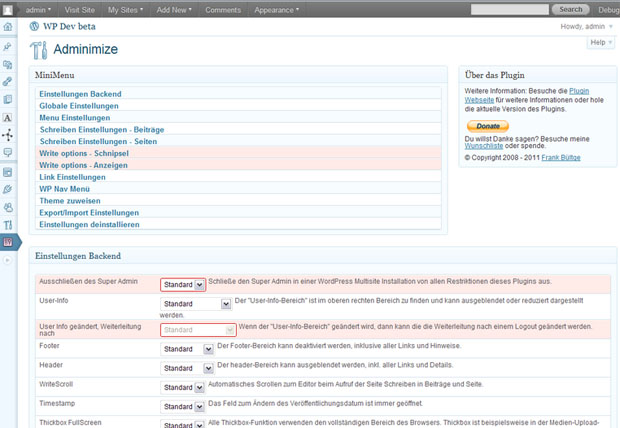Open the Dashboard home icon in sidebar

click(8, 27)
